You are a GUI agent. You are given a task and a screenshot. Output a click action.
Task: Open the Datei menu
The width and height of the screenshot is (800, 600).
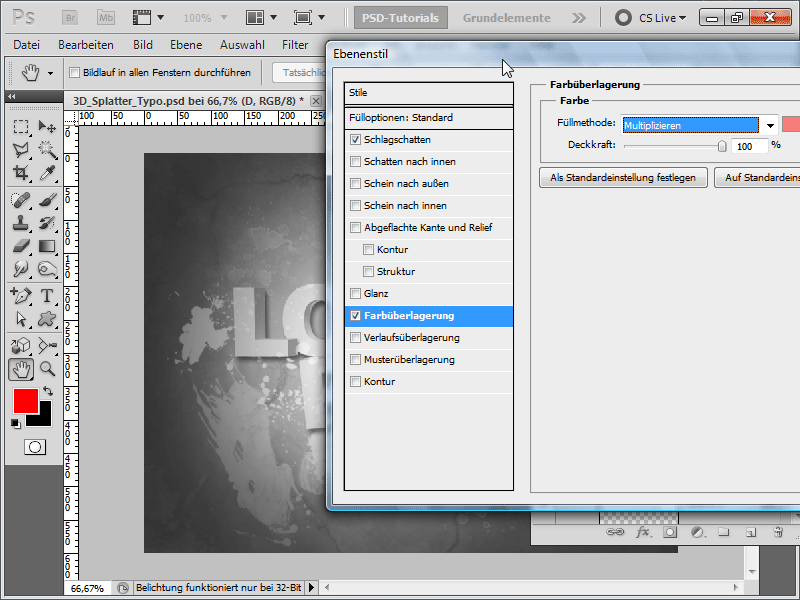pyautogui.click(x=27, y=45)
